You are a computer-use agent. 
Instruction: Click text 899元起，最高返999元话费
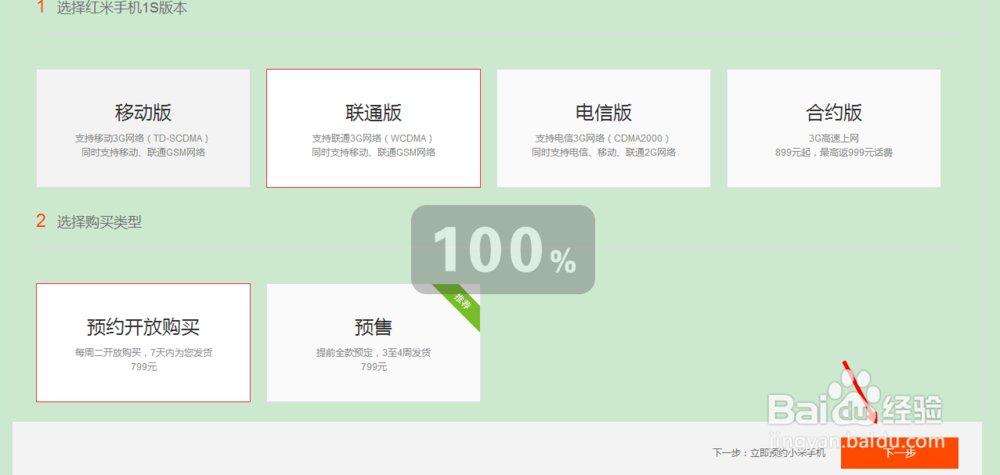834,152
